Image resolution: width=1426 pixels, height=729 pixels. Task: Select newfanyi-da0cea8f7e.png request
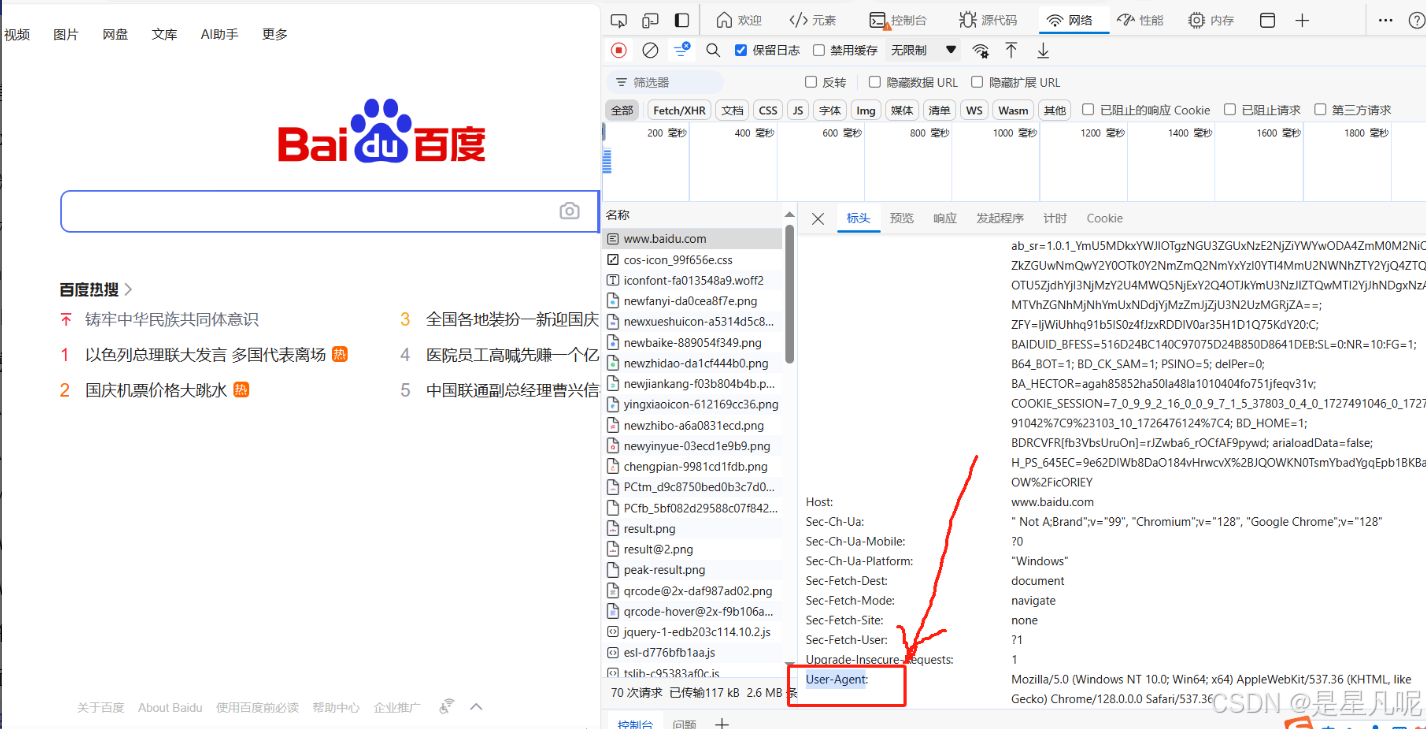point(692,301)
